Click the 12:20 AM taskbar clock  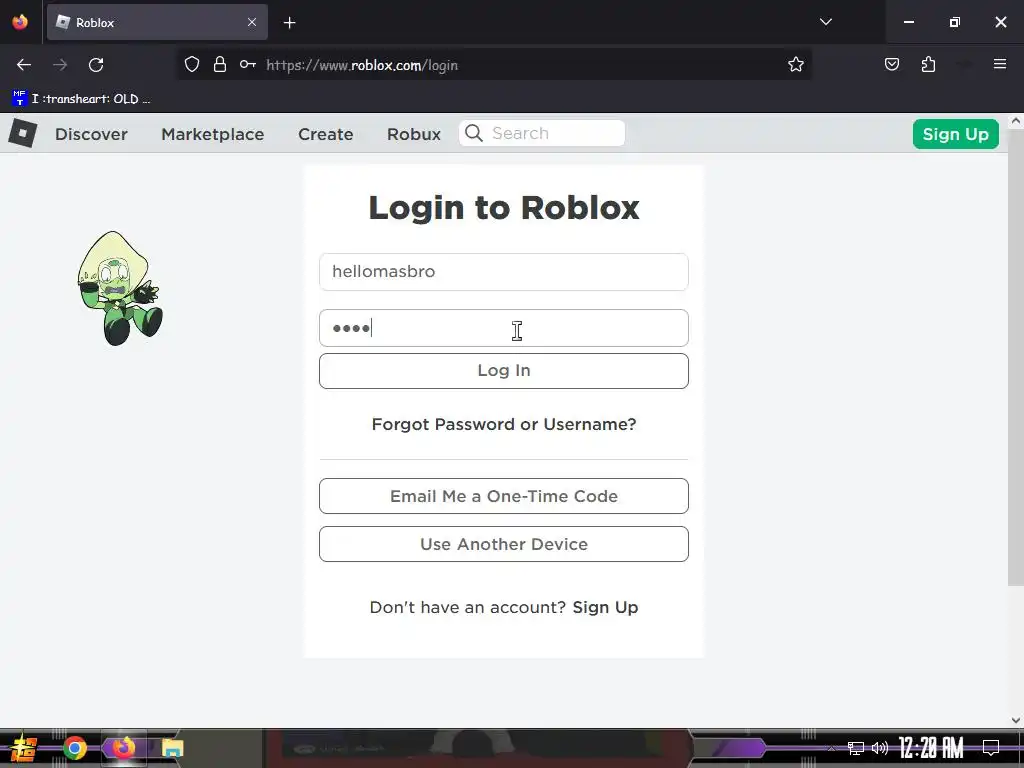coord(931,748)
